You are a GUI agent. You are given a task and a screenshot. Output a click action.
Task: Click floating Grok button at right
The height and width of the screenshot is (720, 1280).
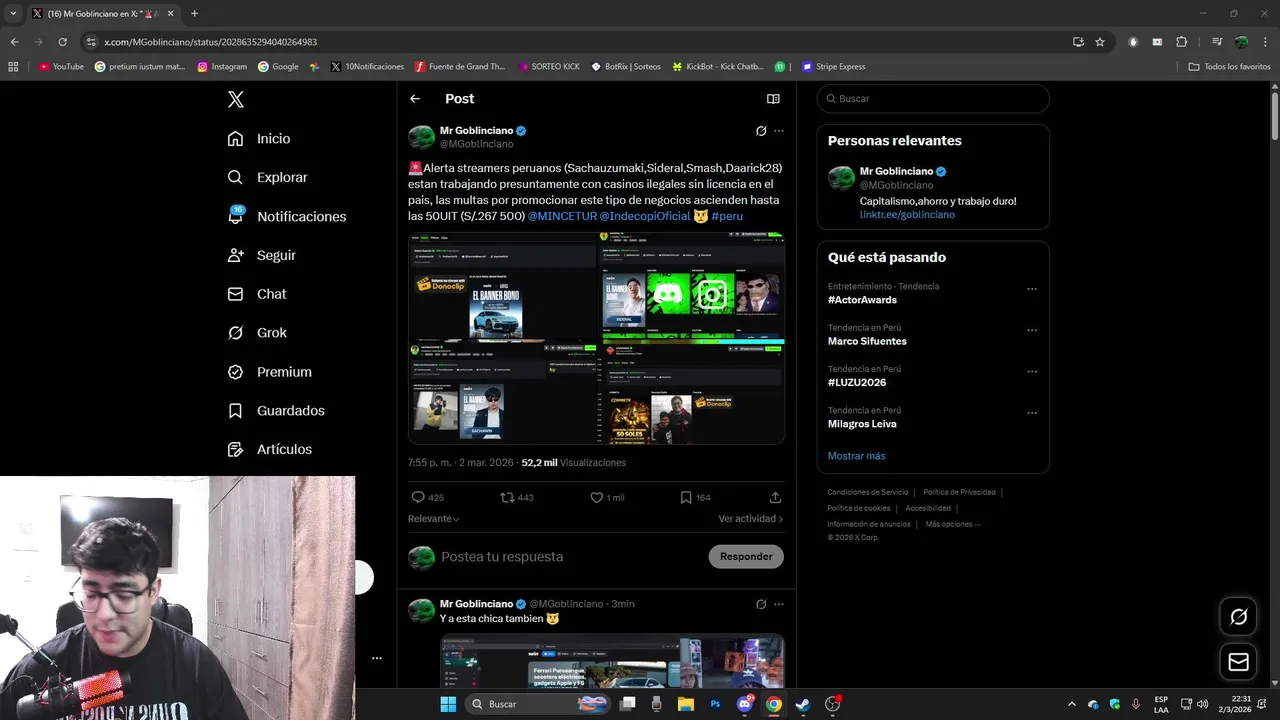coord(1239,617)
